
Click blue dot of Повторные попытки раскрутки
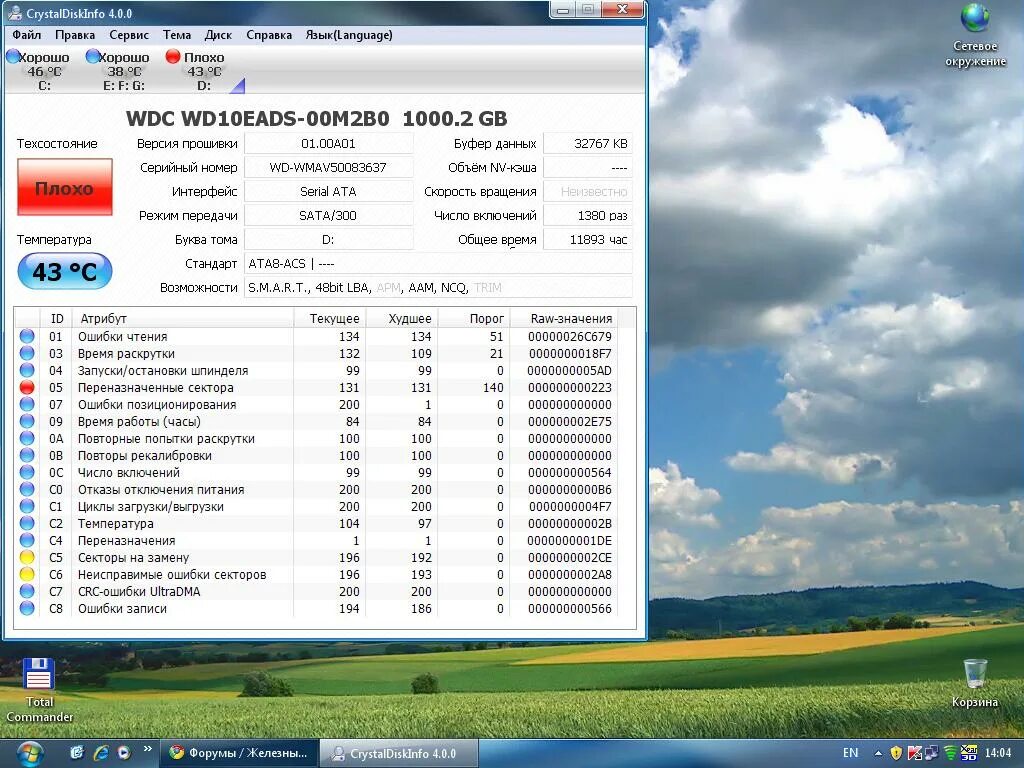[x=27, y=438]
